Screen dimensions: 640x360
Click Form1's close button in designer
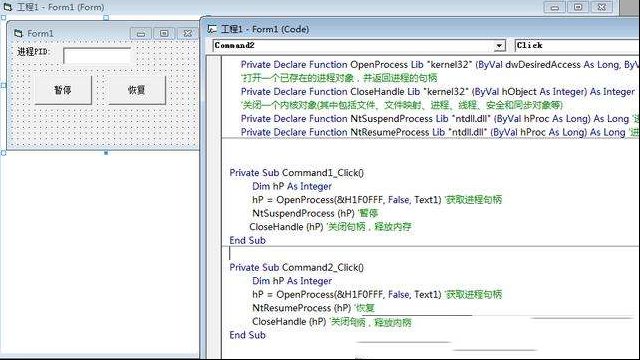(188, 33)
